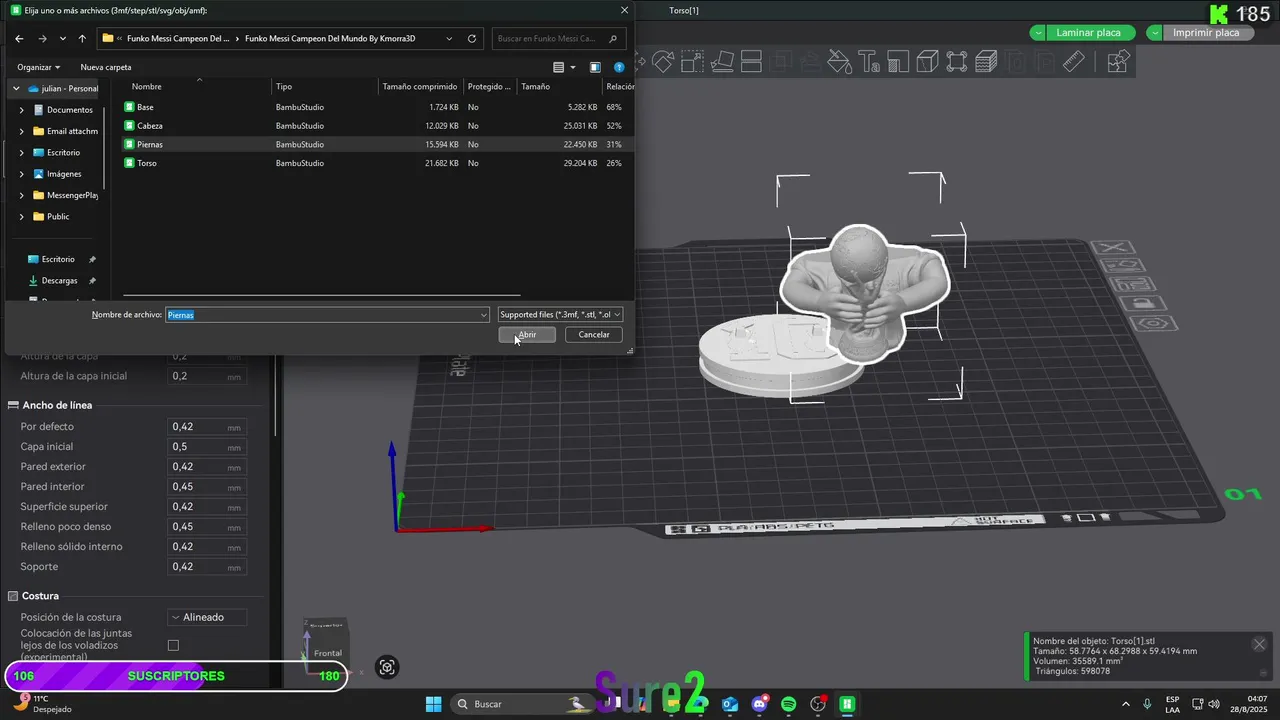Expand the address bar history dropdown
This screenshot has height=720, width=1280.
[x=450, y=39]
